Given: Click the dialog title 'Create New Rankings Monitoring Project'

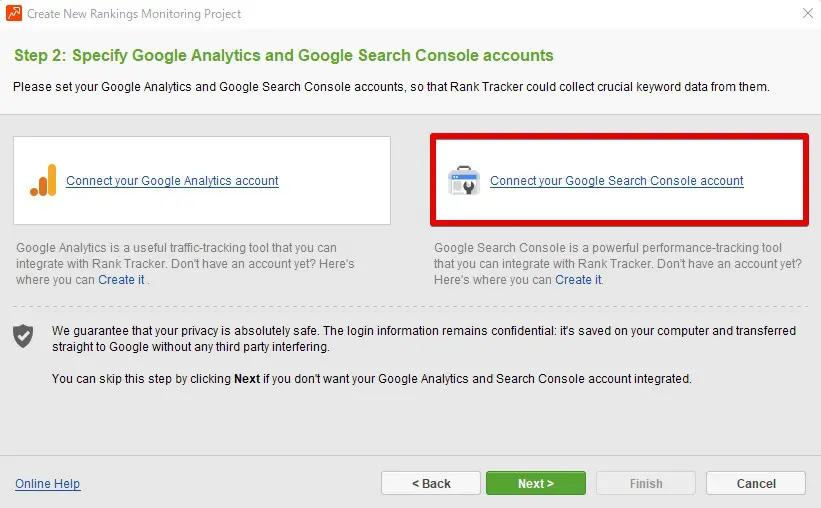Looking at the screenshot, I should point(134,14).
